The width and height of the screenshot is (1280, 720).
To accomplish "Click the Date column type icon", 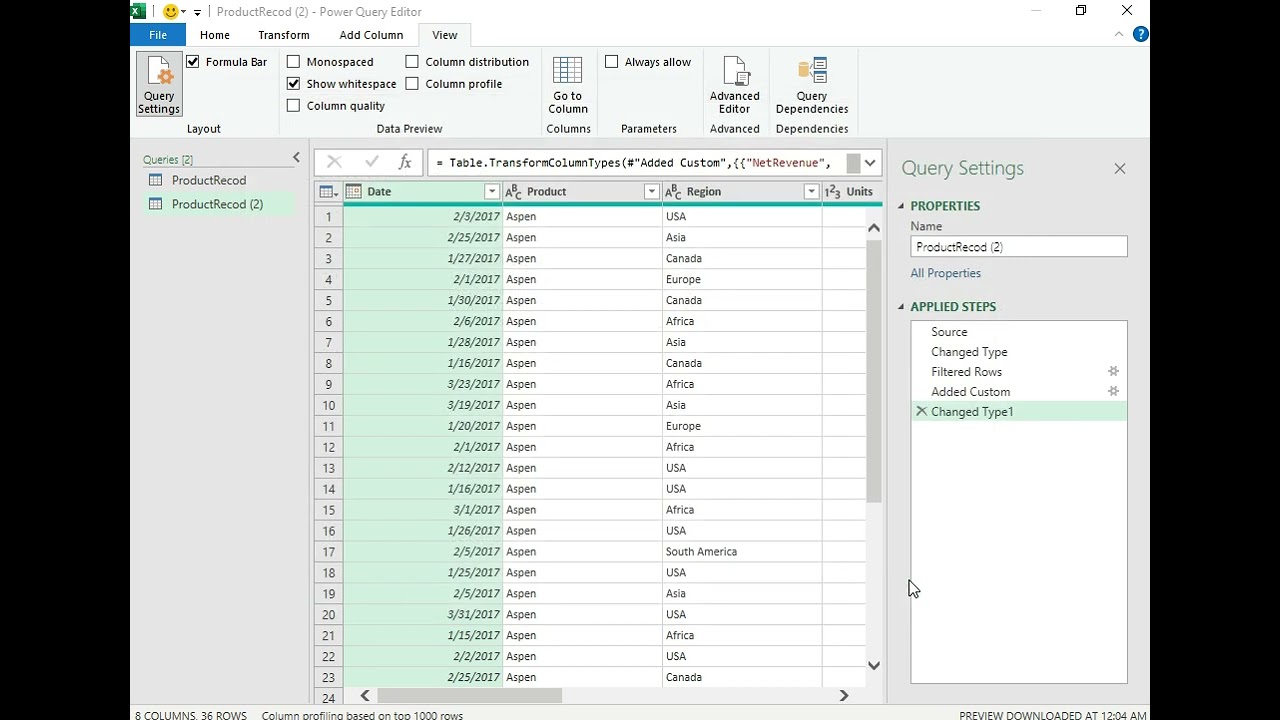I will click(x=353, y=192).
